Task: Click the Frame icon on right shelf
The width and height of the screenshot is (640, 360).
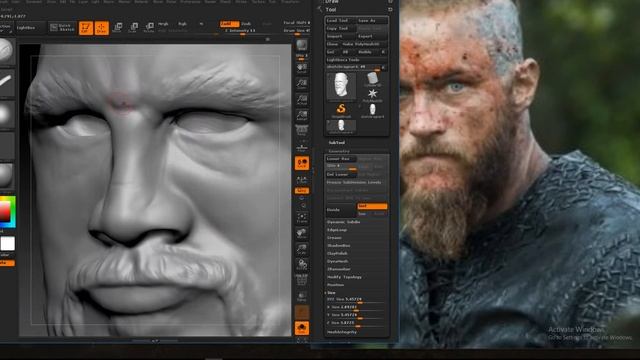Action: (302, 218)
